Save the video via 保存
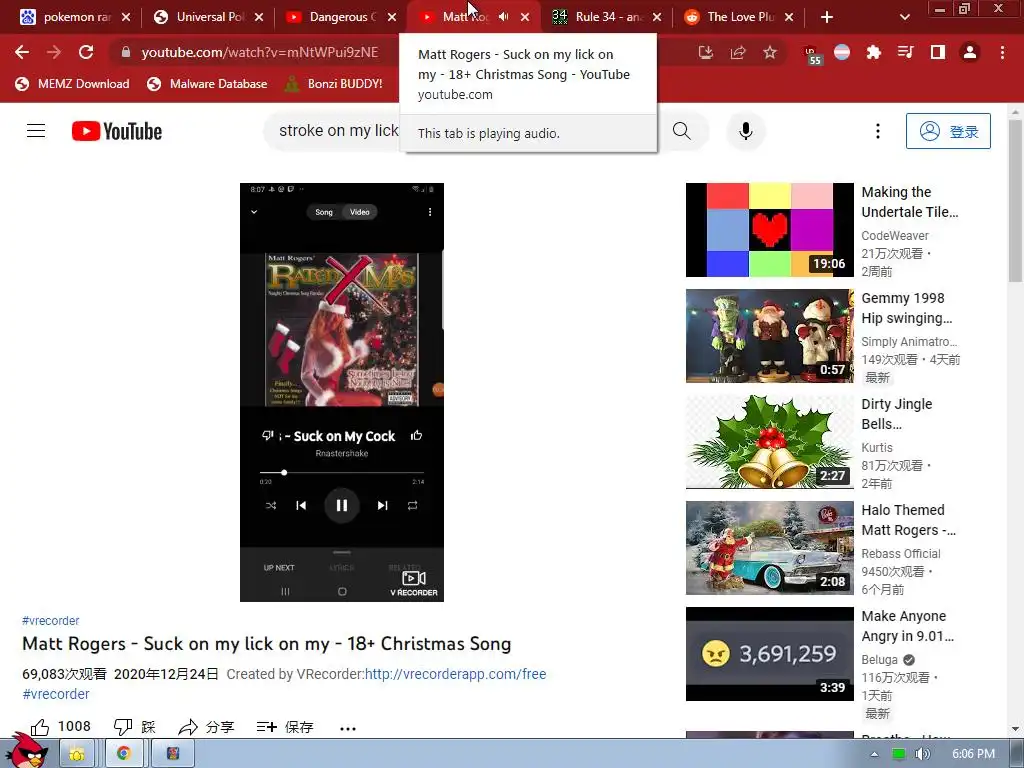The width and height of the screenshot is (1024, 768). point(285,727)
